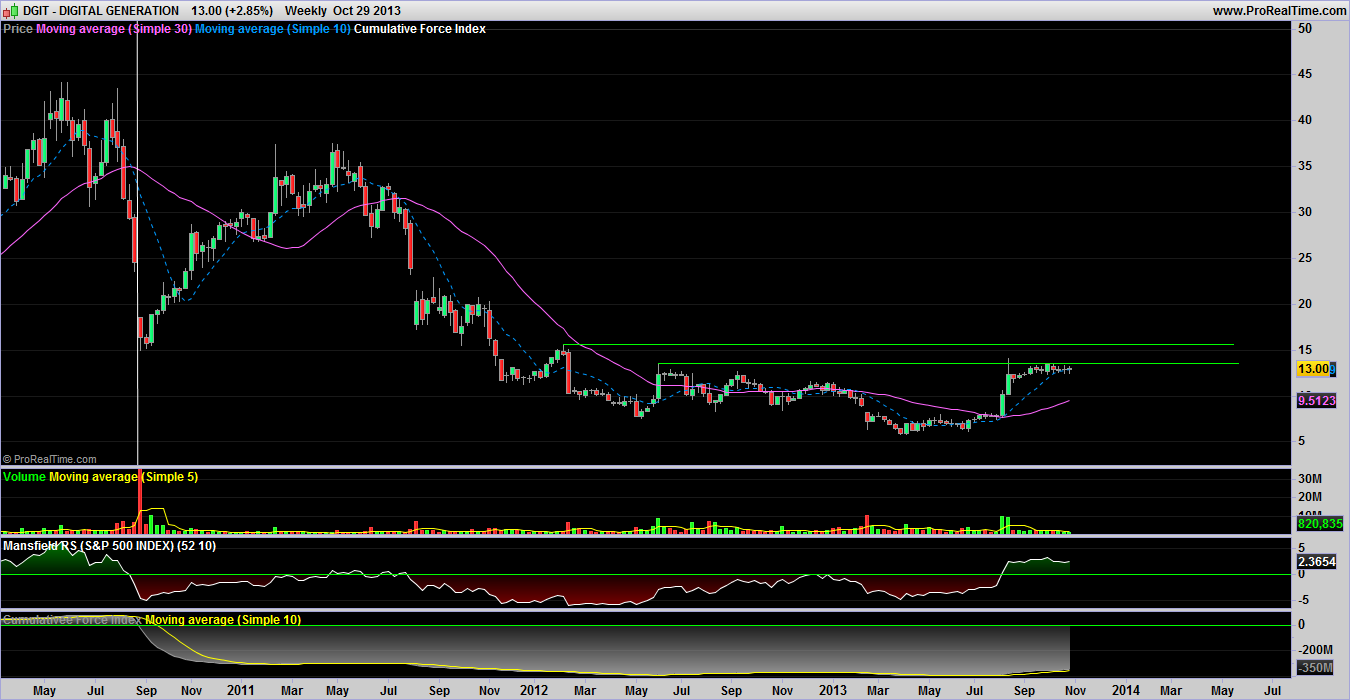The image size is (1350, 700).
Task: Click the 2014 label on the time axis
Action: pyautogui.click(x=1126, y=690)
